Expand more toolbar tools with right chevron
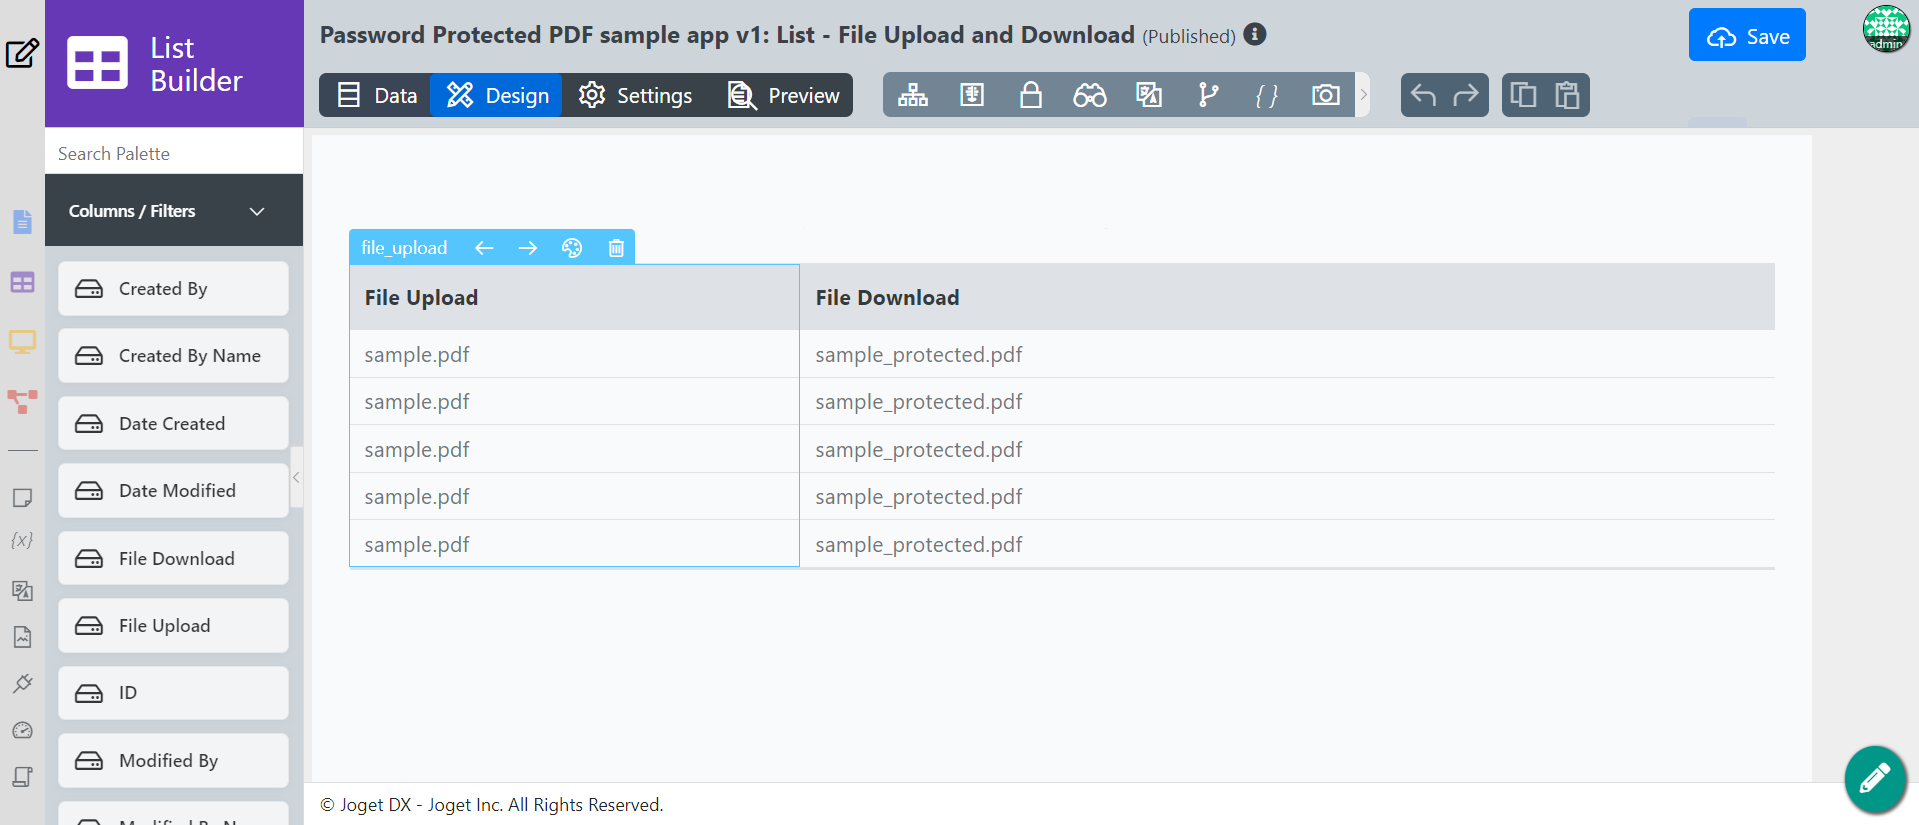Viewport: 1919px width, 825px height. tap(1363, 95)
